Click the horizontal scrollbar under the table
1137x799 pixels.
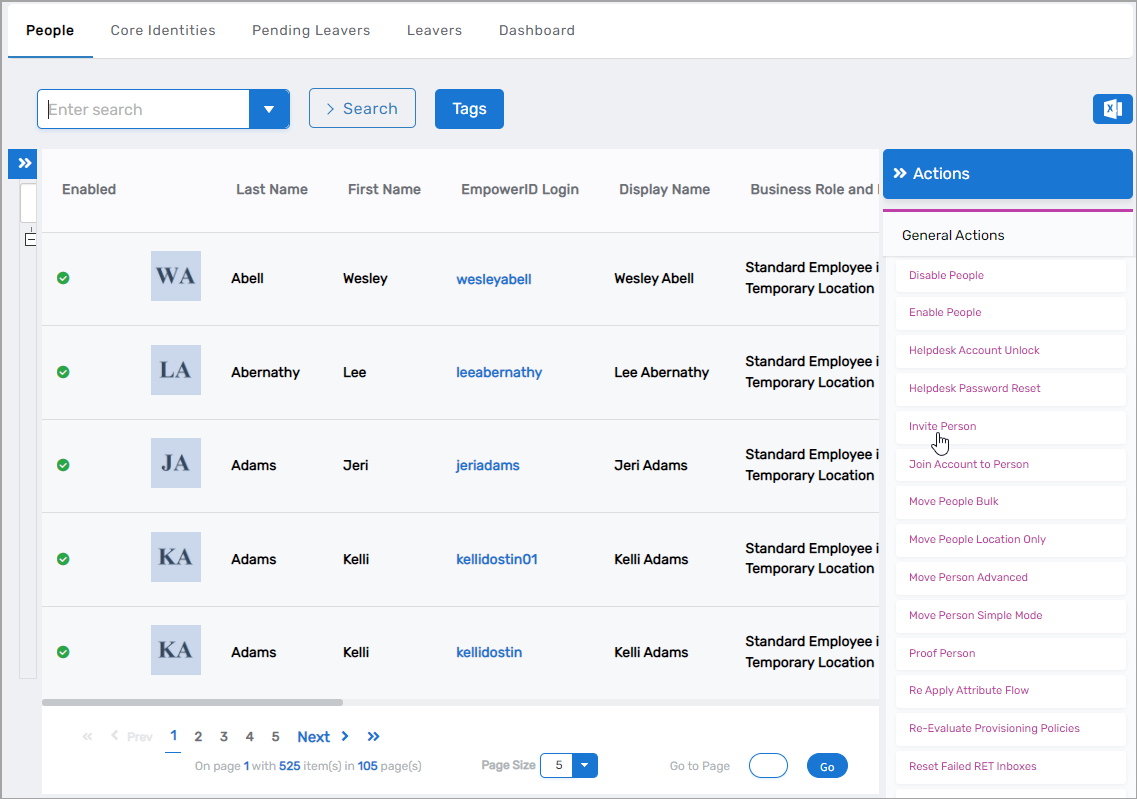(x=192, y=703)
